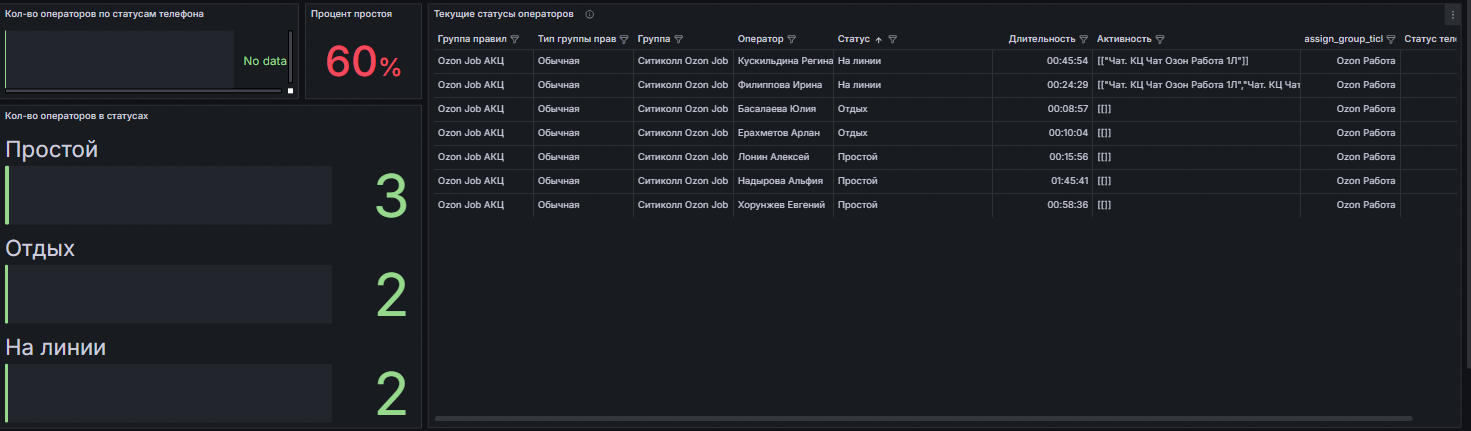Click activity cell for Филиппова Ирина

pos(1196,85)
